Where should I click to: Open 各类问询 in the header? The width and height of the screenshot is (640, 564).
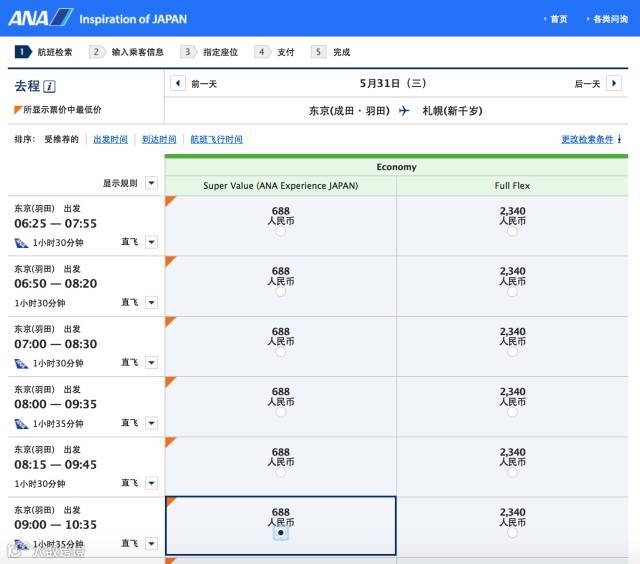611,19
